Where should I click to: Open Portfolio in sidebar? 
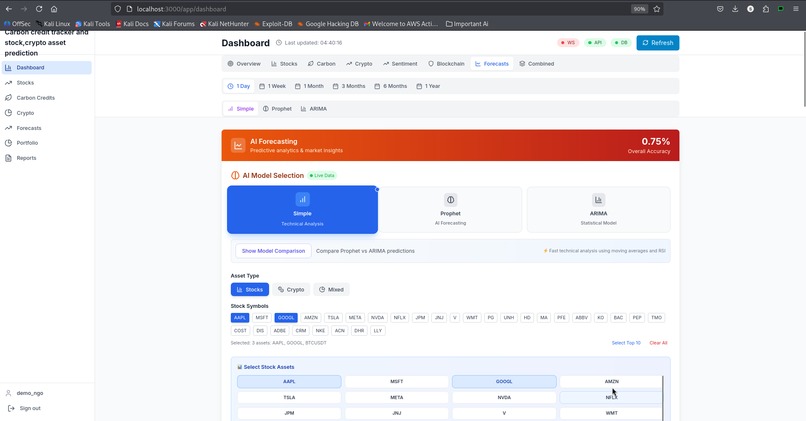click(47, 143)
